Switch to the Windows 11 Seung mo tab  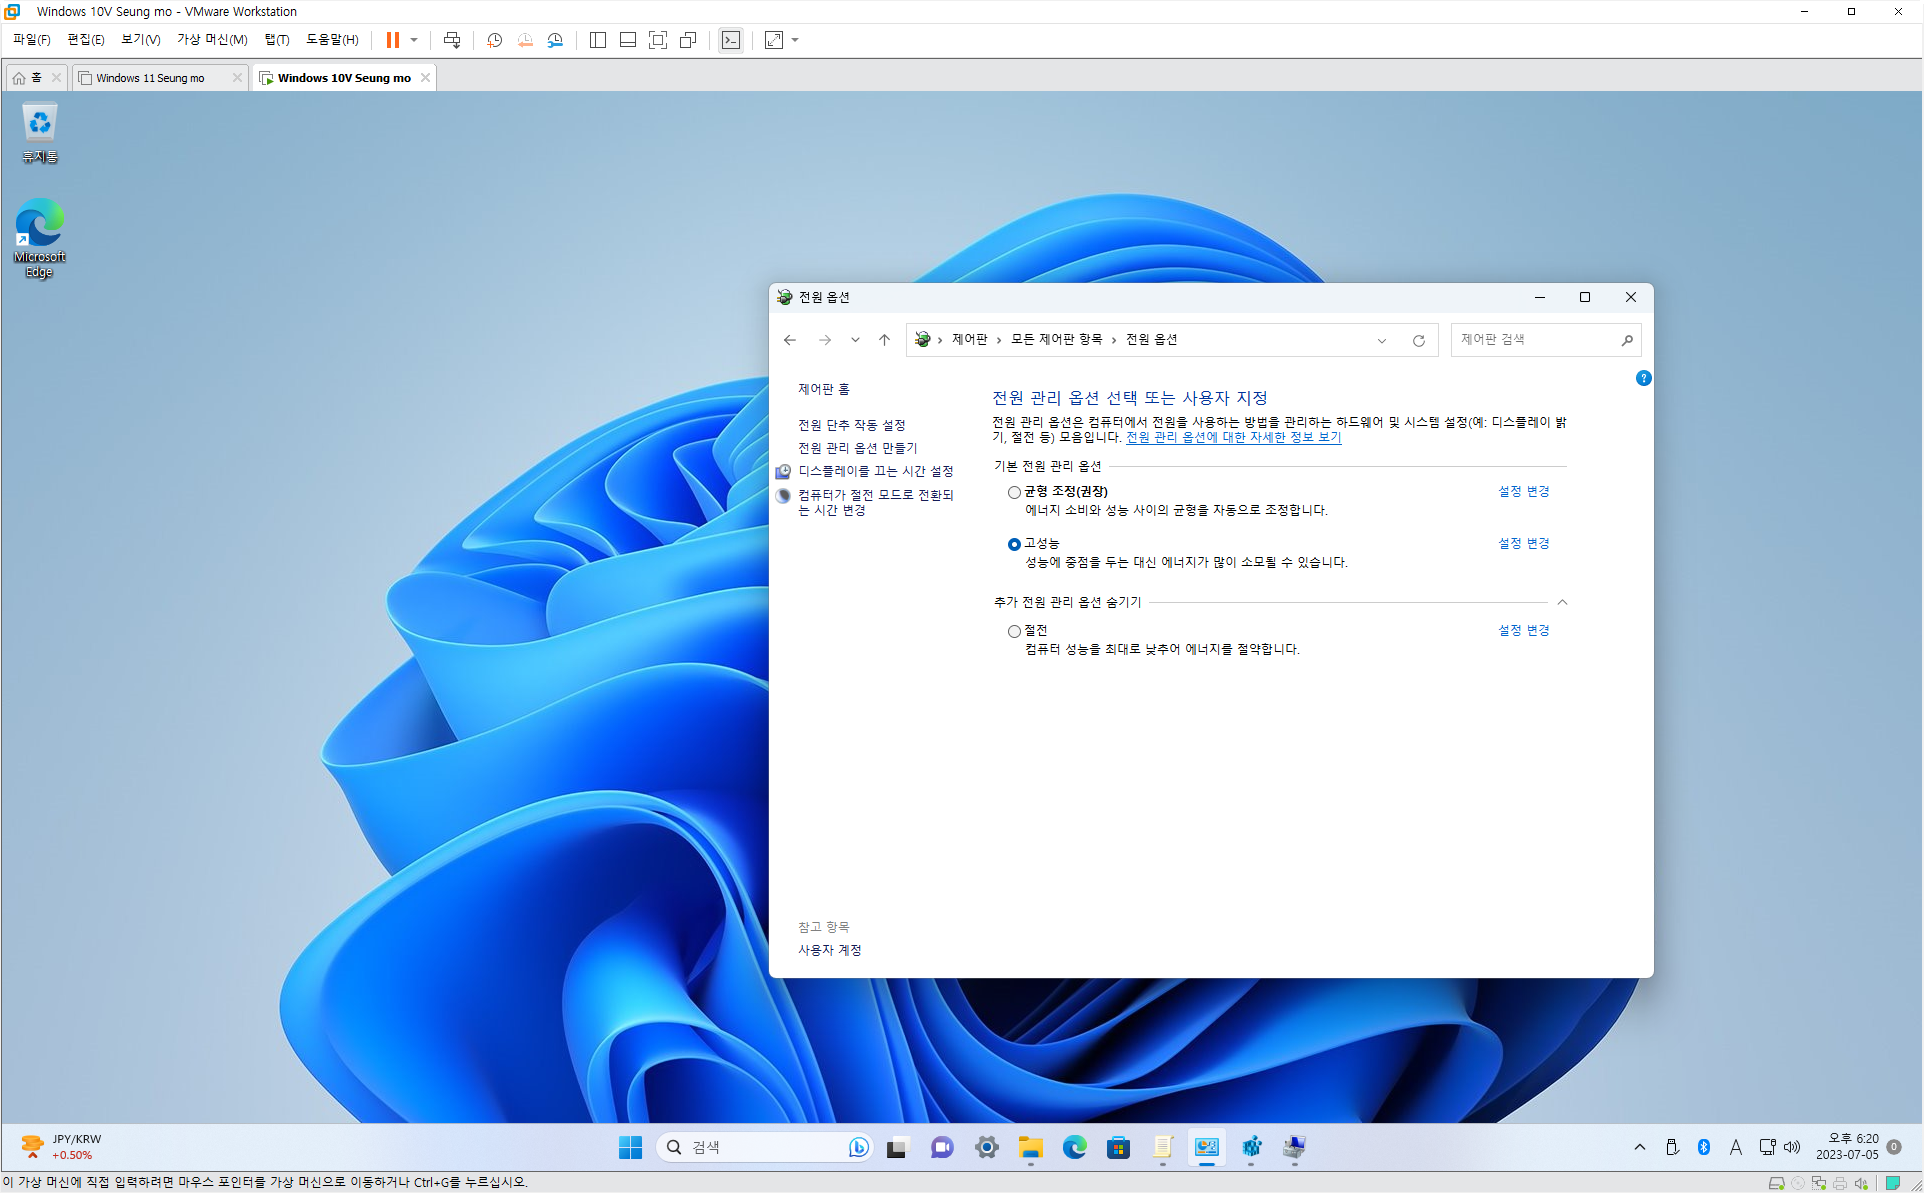coord(151,78)
